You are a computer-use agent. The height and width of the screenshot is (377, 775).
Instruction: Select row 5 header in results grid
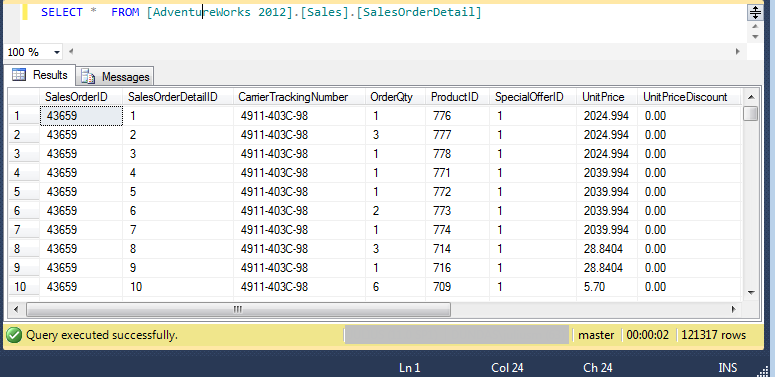23,192
